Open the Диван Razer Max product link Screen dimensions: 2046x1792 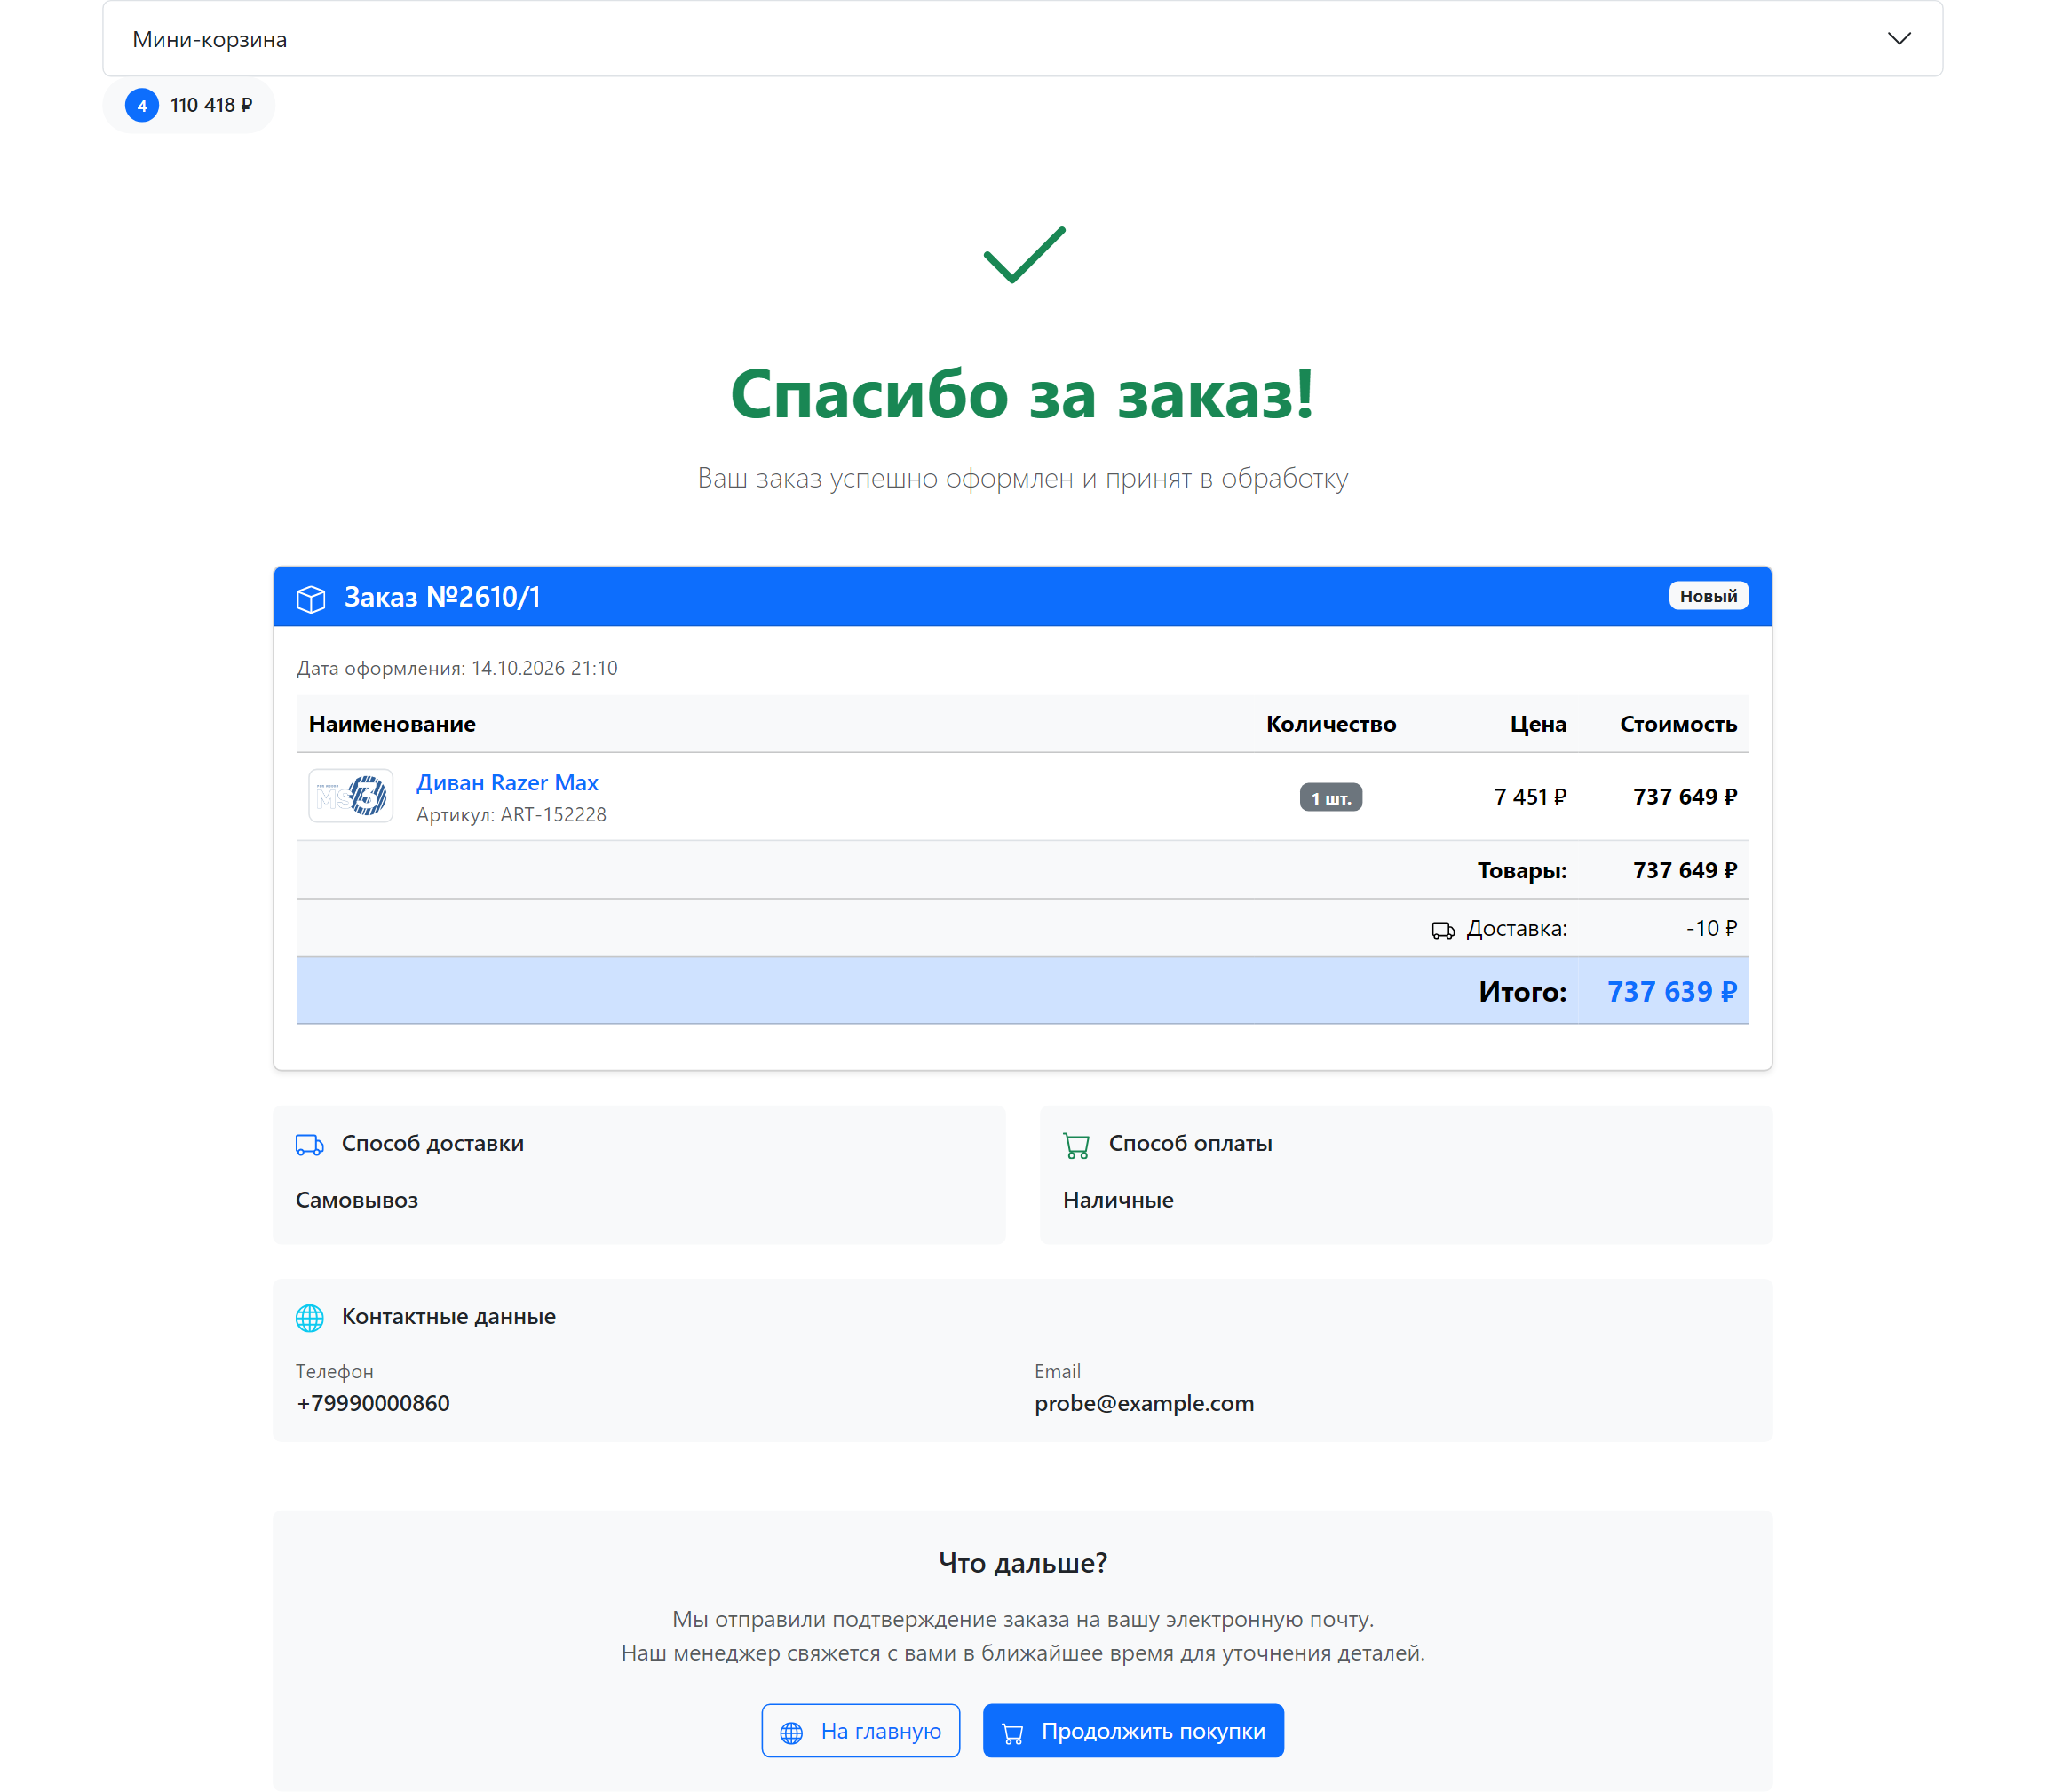click(507, 782)
